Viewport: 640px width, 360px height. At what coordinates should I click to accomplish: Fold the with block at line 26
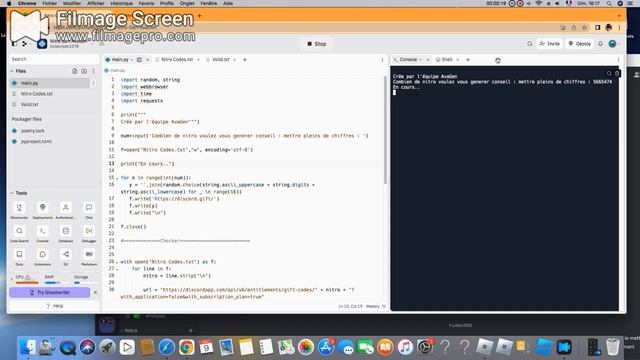click(x=117, y=262)
